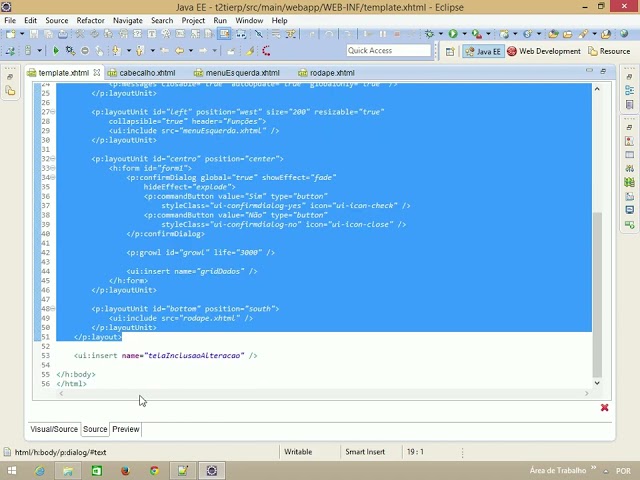
Task: Switch to the Resource perspective
Action: point(609,51)
